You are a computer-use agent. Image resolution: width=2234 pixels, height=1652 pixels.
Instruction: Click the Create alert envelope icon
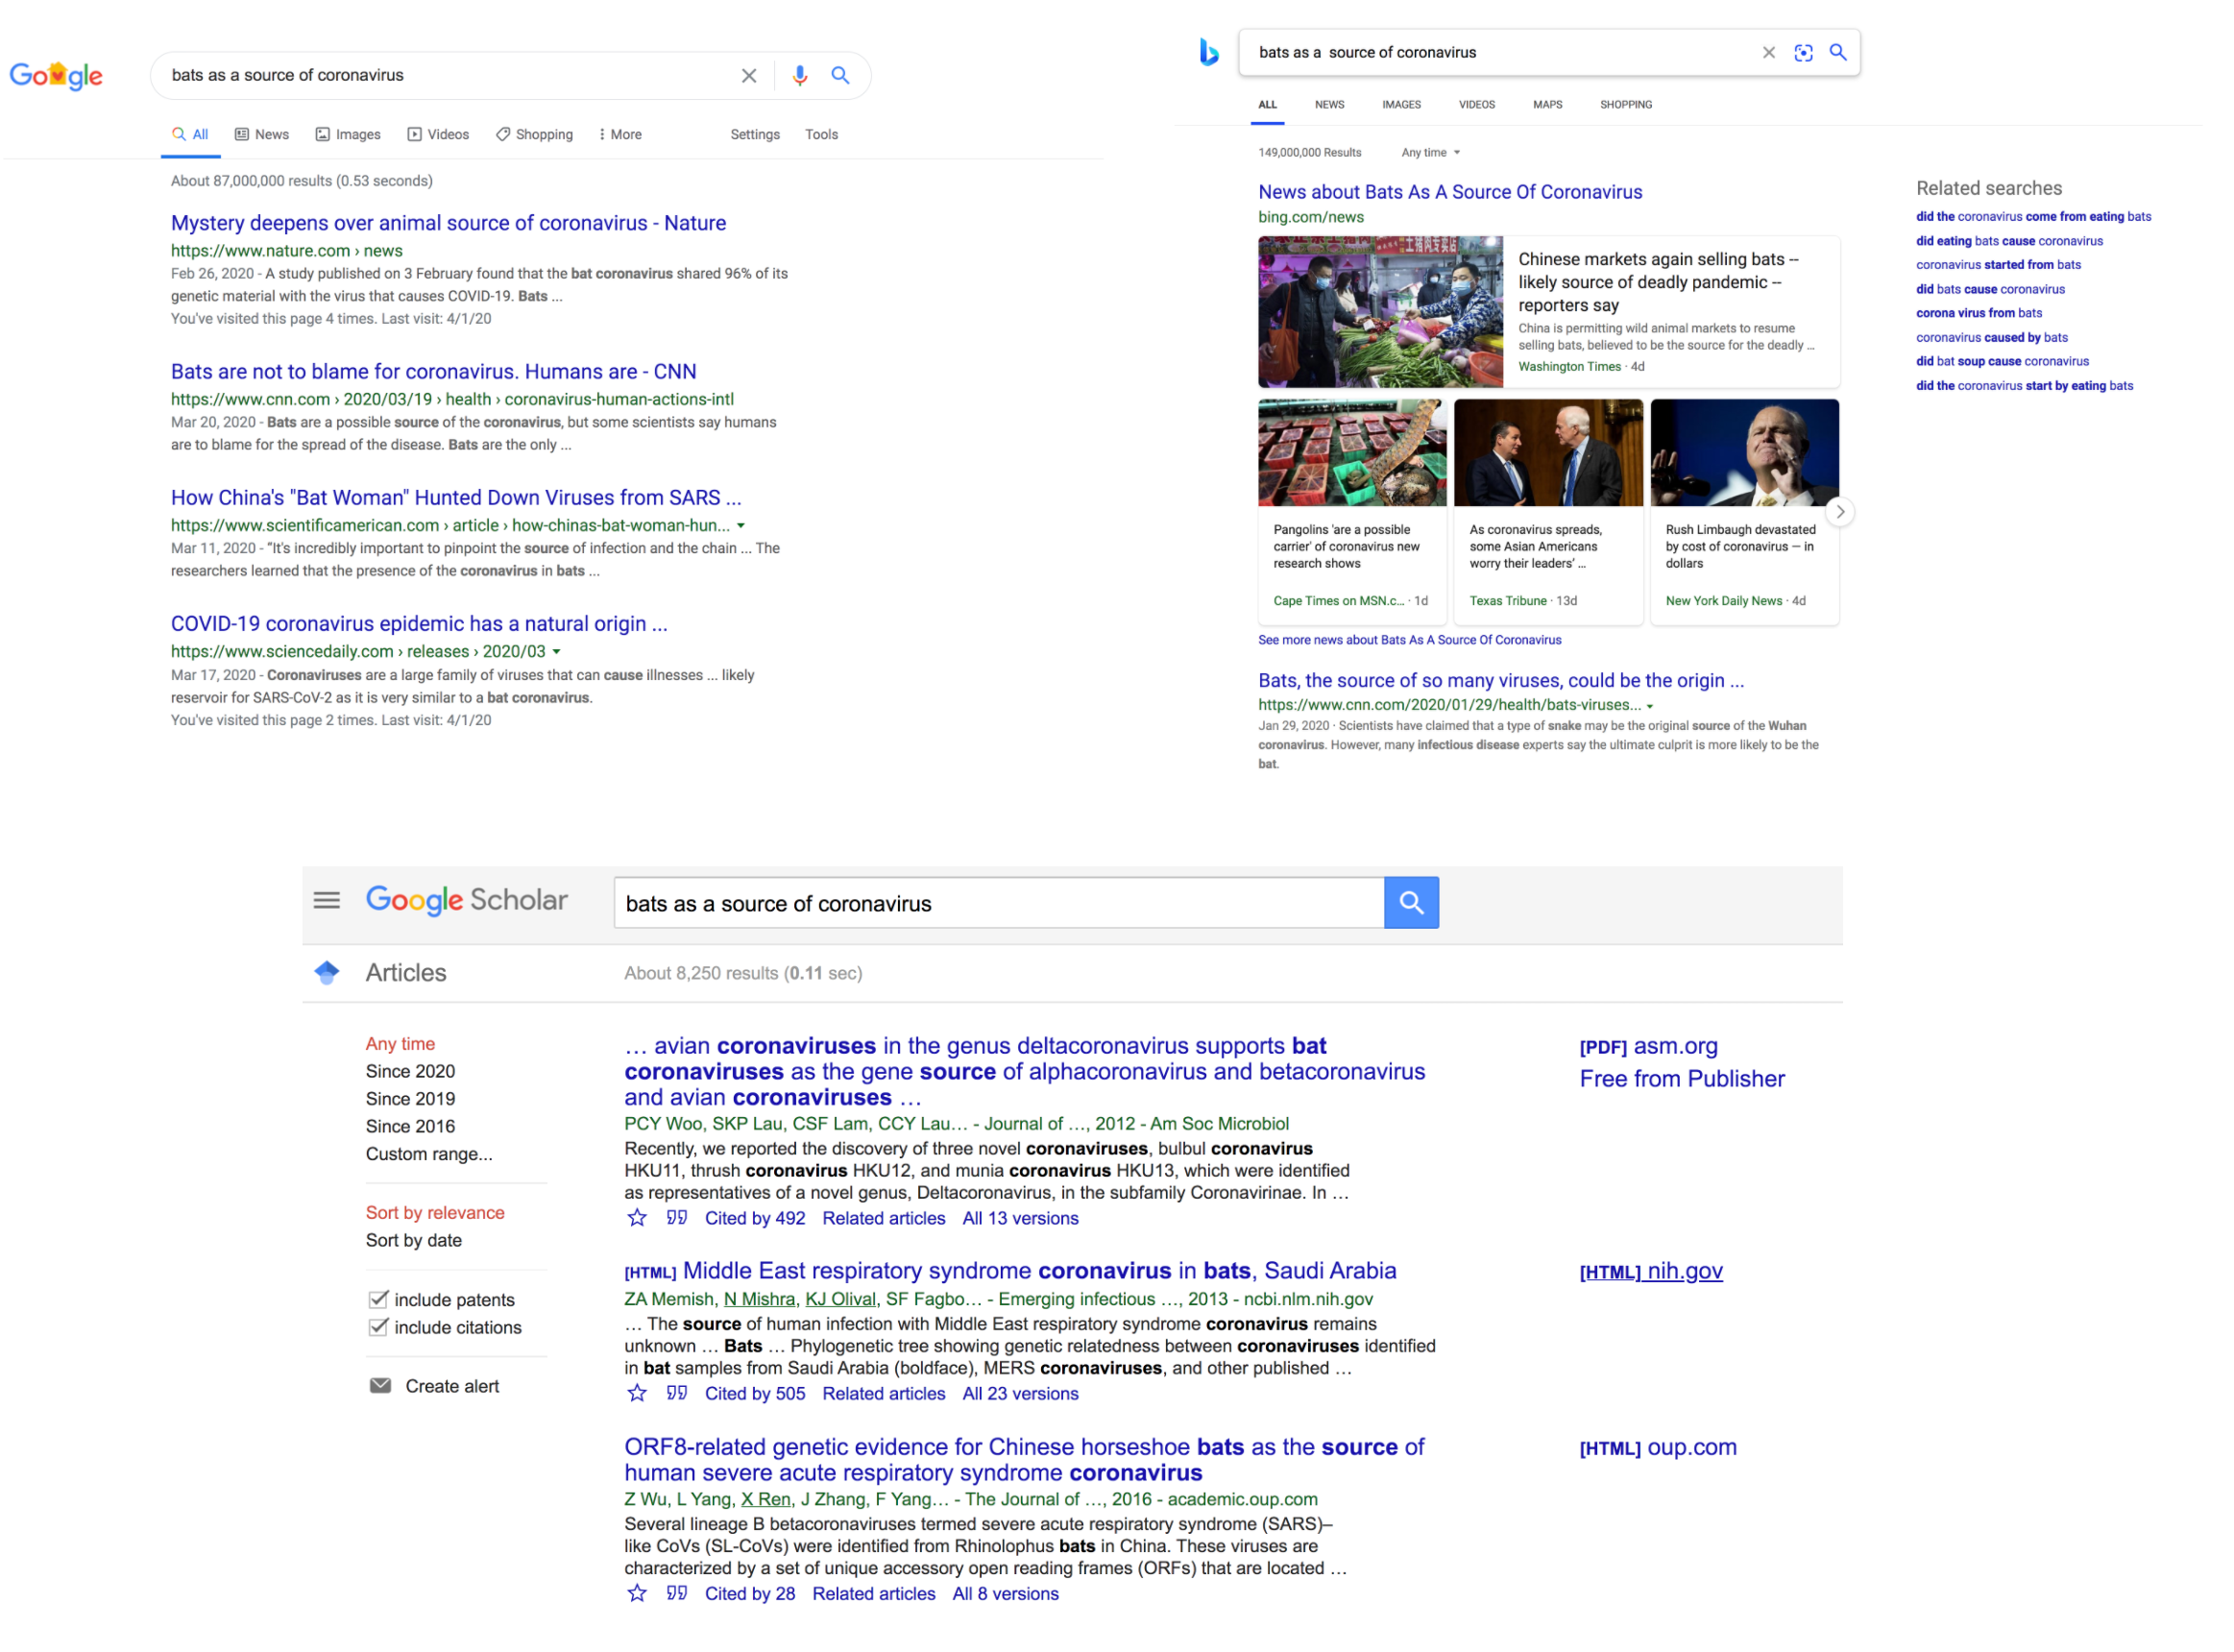tap(381, 1387)
